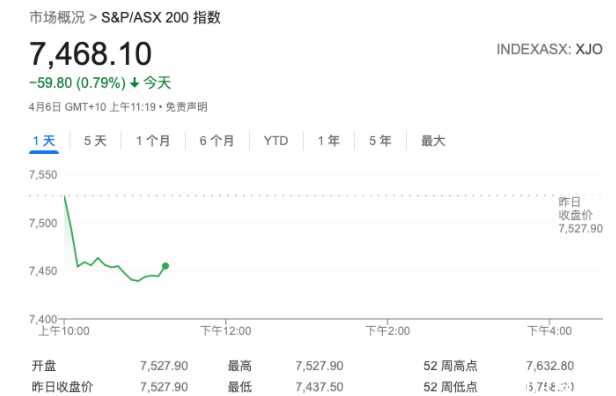Click the 最低 value 7,437.50

pyautogui.click(x=319, y=387)
